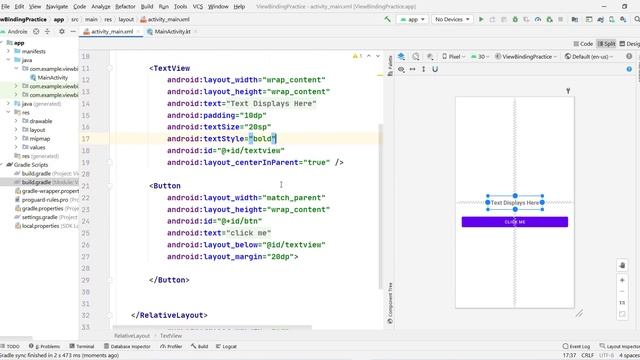Open the Default (en-us) locale dropdown
The height and width of the screenshot is (360, 640).
pyautogui.click(x=589, y=56)
